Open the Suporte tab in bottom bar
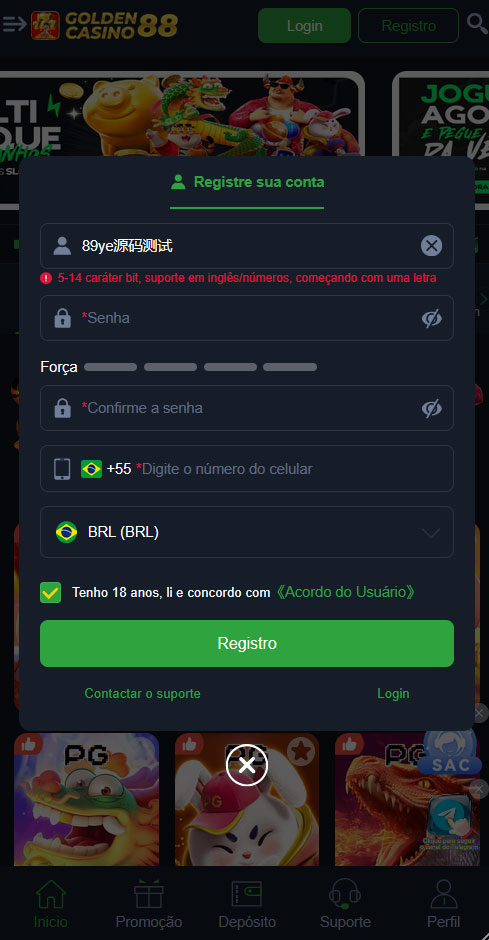Viewport: 489px width, 940px height. point(345,904)
